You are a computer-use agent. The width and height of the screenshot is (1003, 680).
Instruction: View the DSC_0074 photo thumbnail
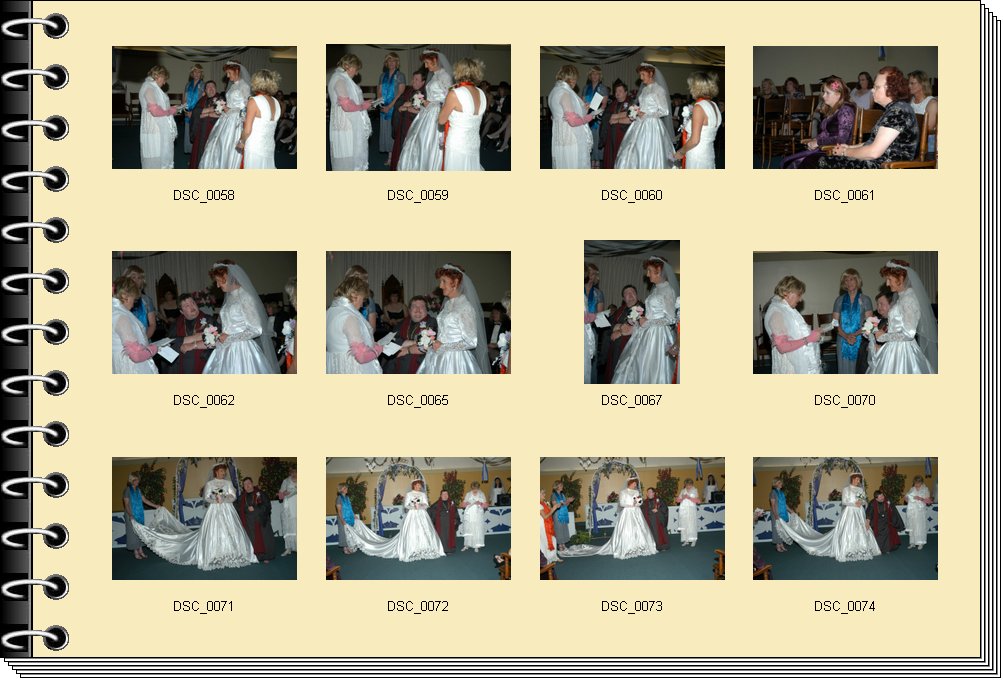(845, 518)
